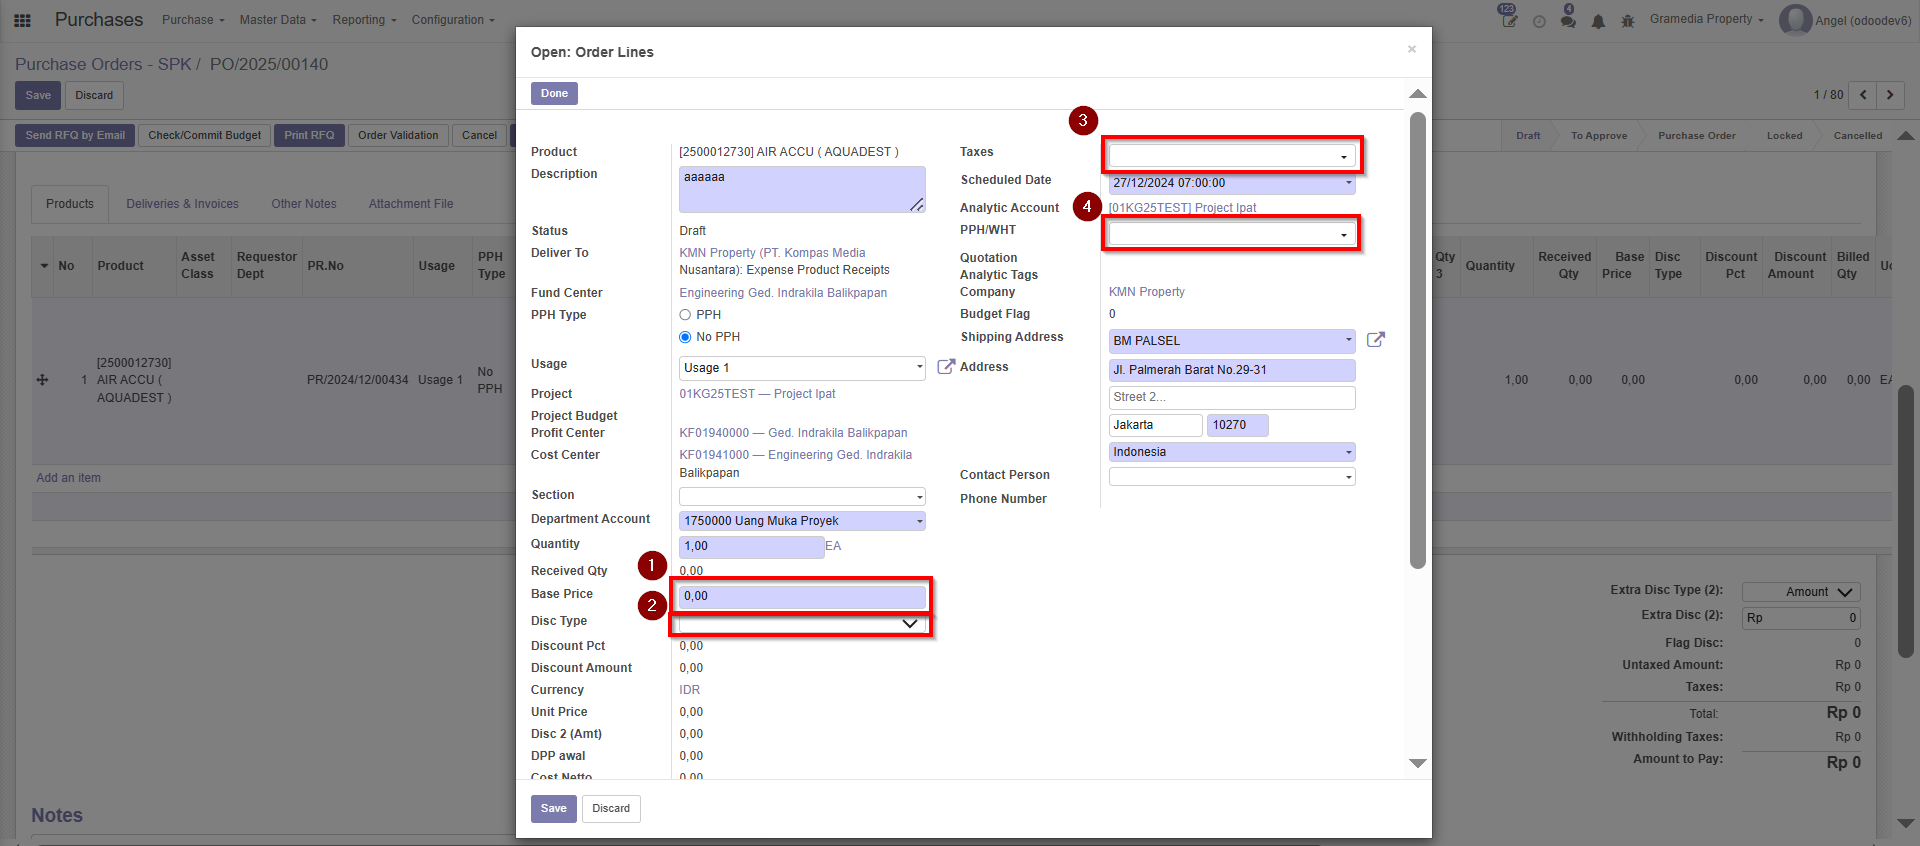Click the Quantity input field
The width and height of the screenshot is (1920, 846).
click(751, 546)
